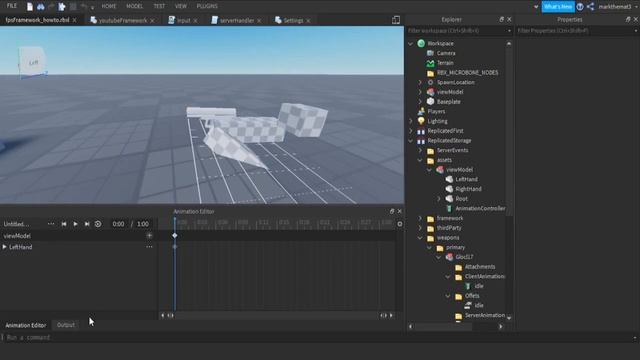This screenshot has width=640, height=360.
Task: Select the Attachments folder in Explorer
Action: (480, 267)
